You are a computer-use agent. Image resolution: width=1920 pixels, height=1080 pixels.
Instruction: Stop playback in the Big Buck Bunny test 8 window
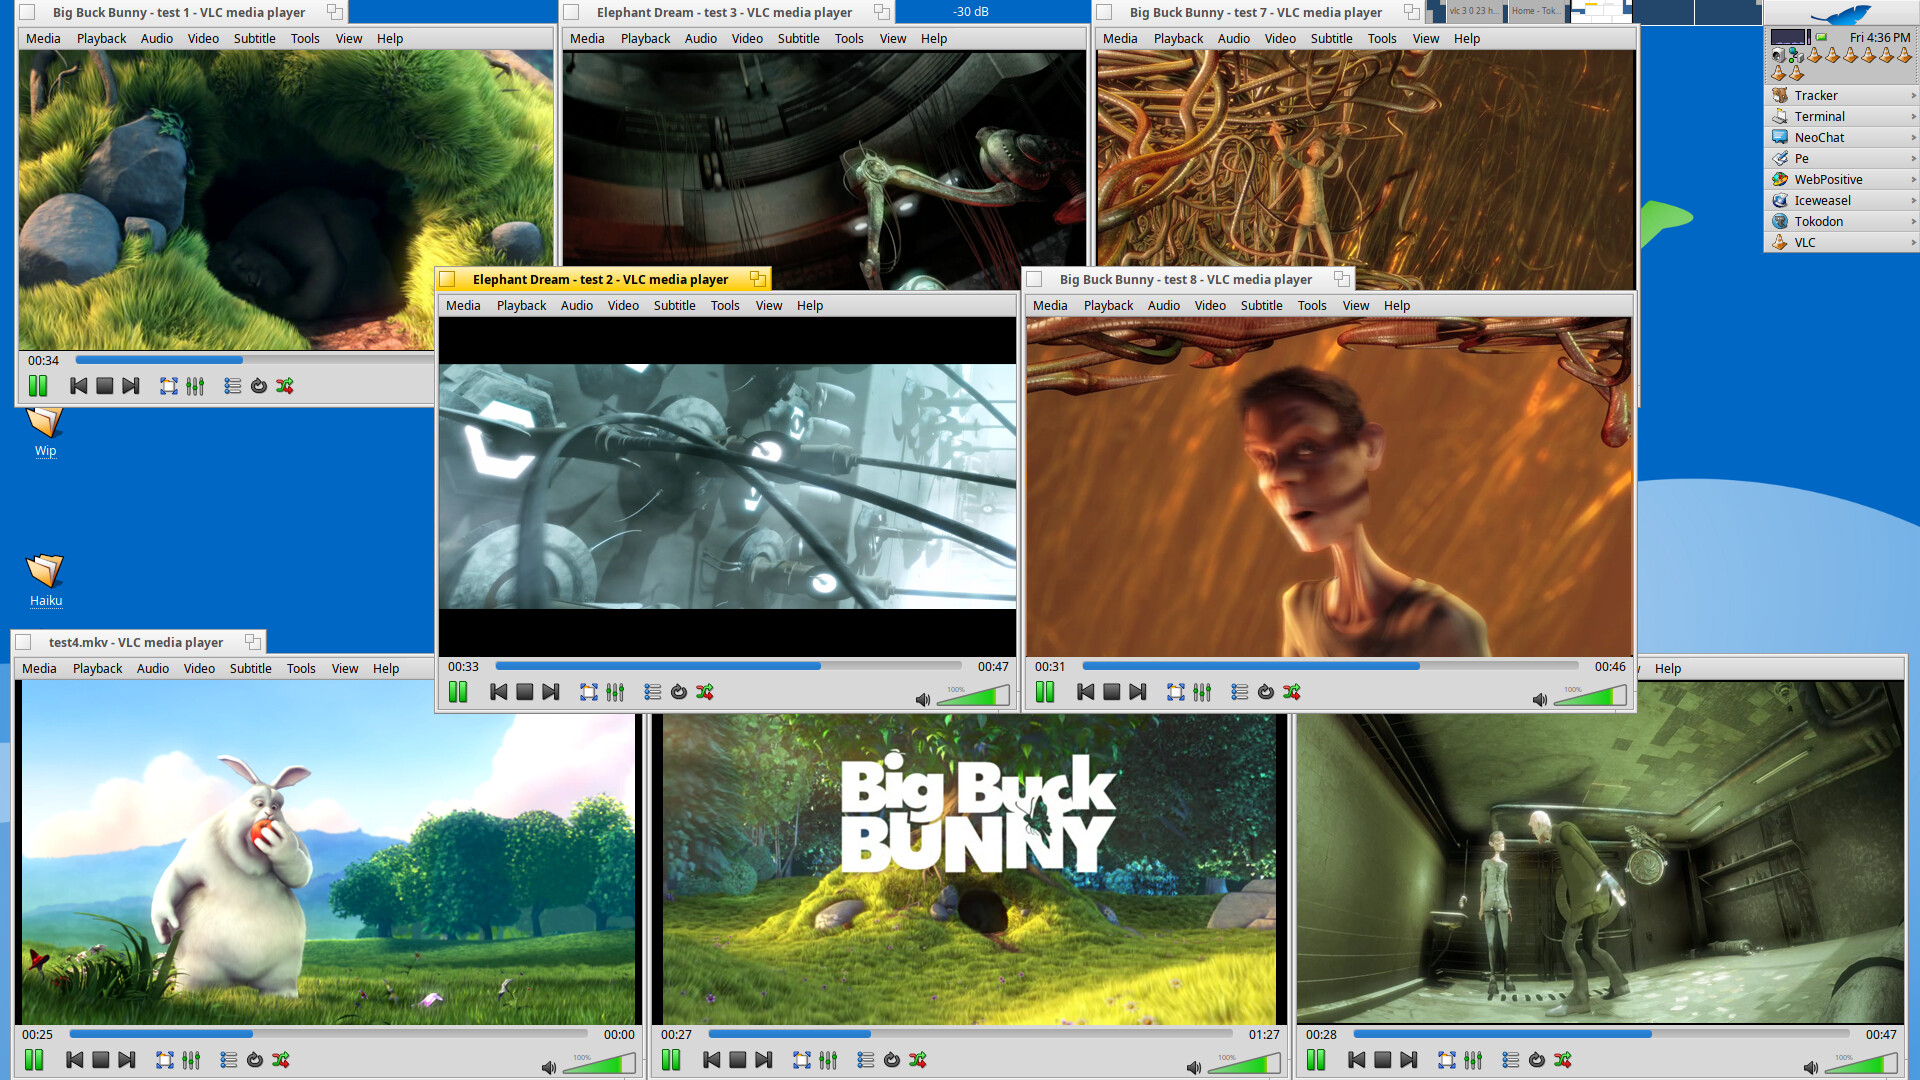pos(1111,692)
